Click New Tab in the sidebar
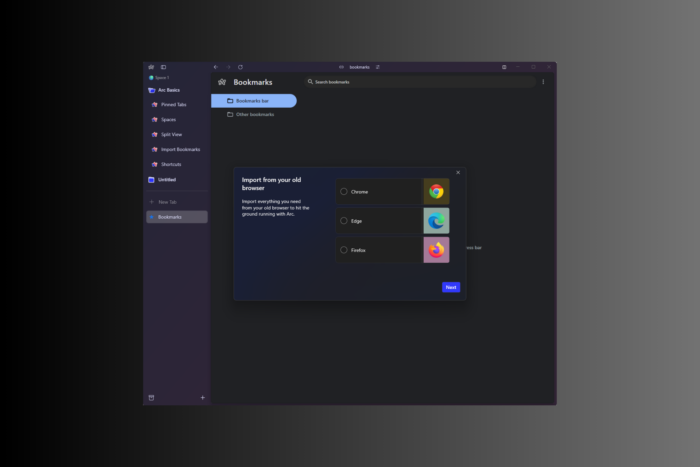700x467 pixels. pos(177,202)
